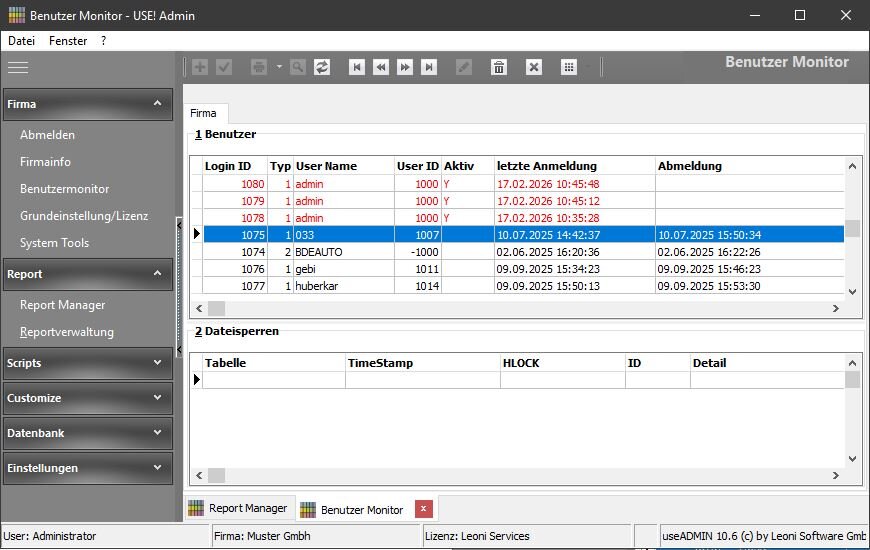This screenshot has height=550, width=870.
Task: Click the refresh icon in the toolbar
Action: coord(322,67)
